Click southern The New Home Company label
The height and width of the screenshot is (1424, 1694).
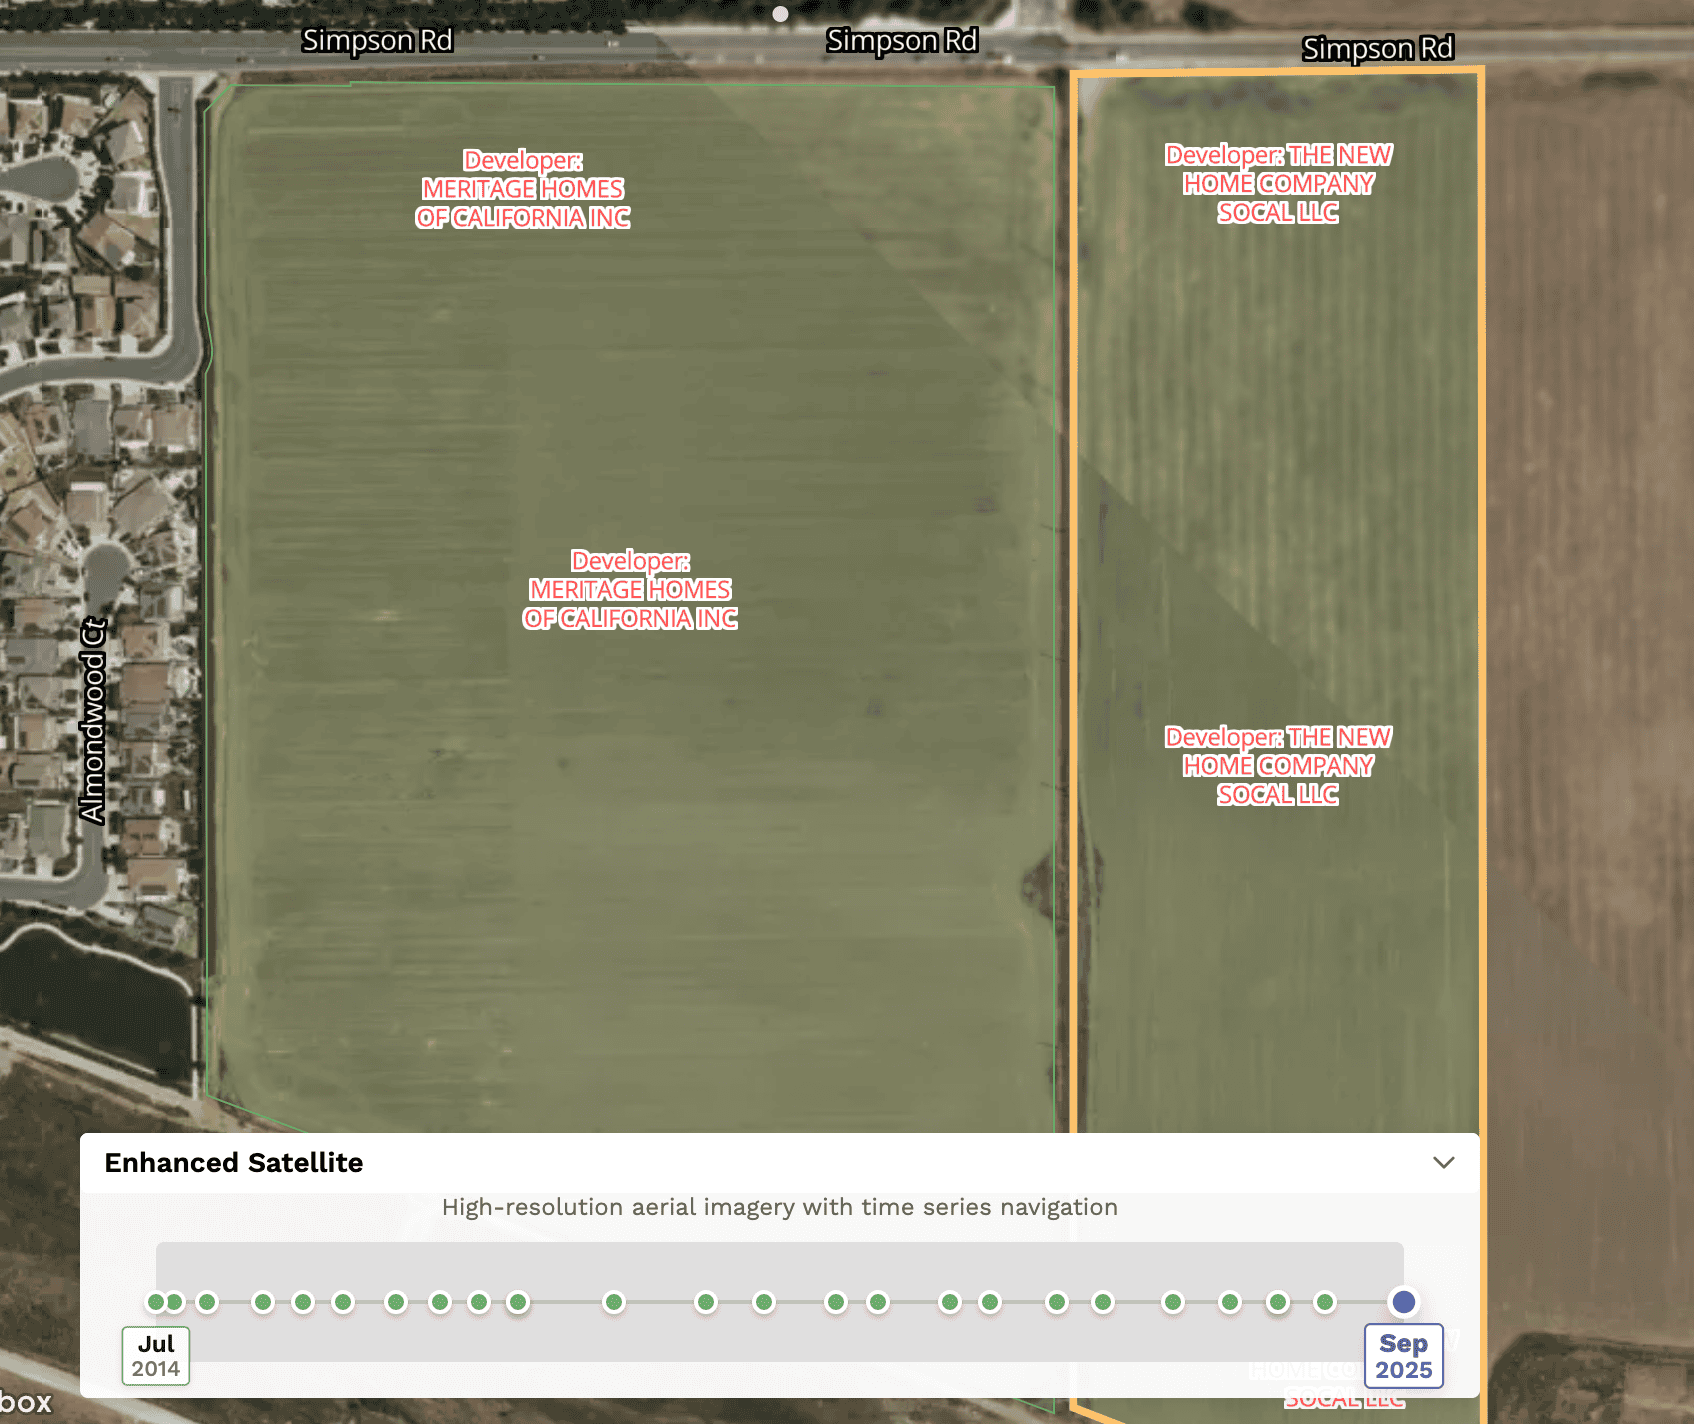pyautogui.click(x=1278, y=766)
